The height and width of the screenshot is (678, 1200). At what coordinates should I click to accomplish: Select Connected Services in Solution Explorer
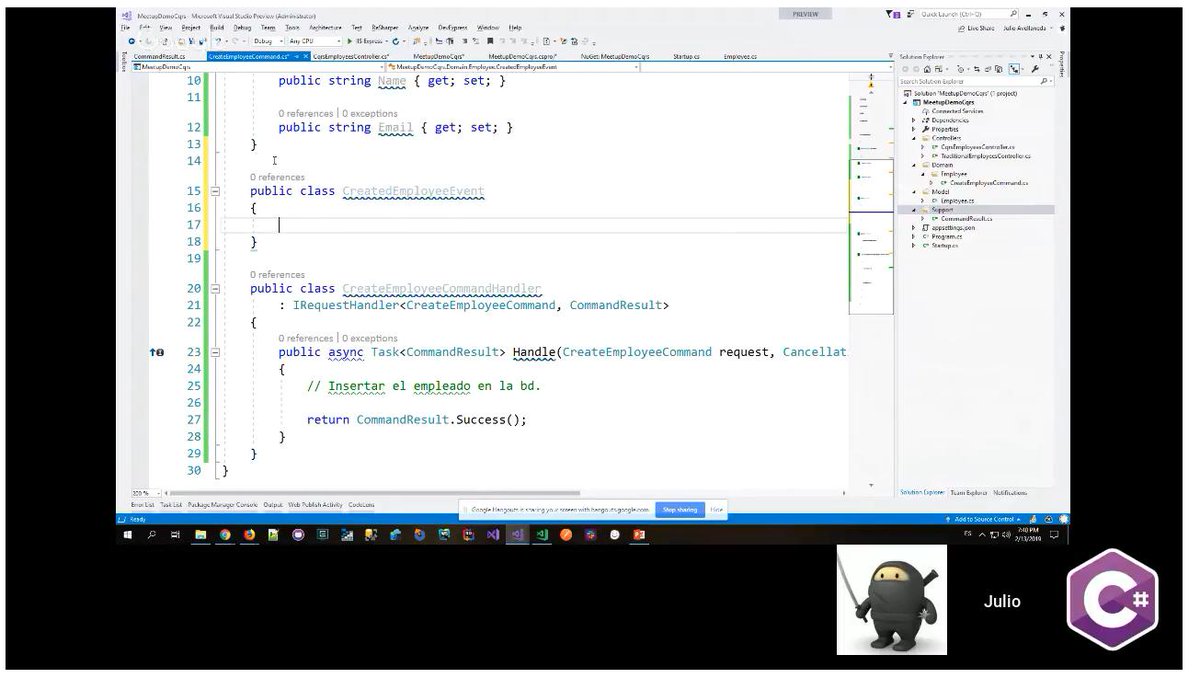click(x=957, y=111)
